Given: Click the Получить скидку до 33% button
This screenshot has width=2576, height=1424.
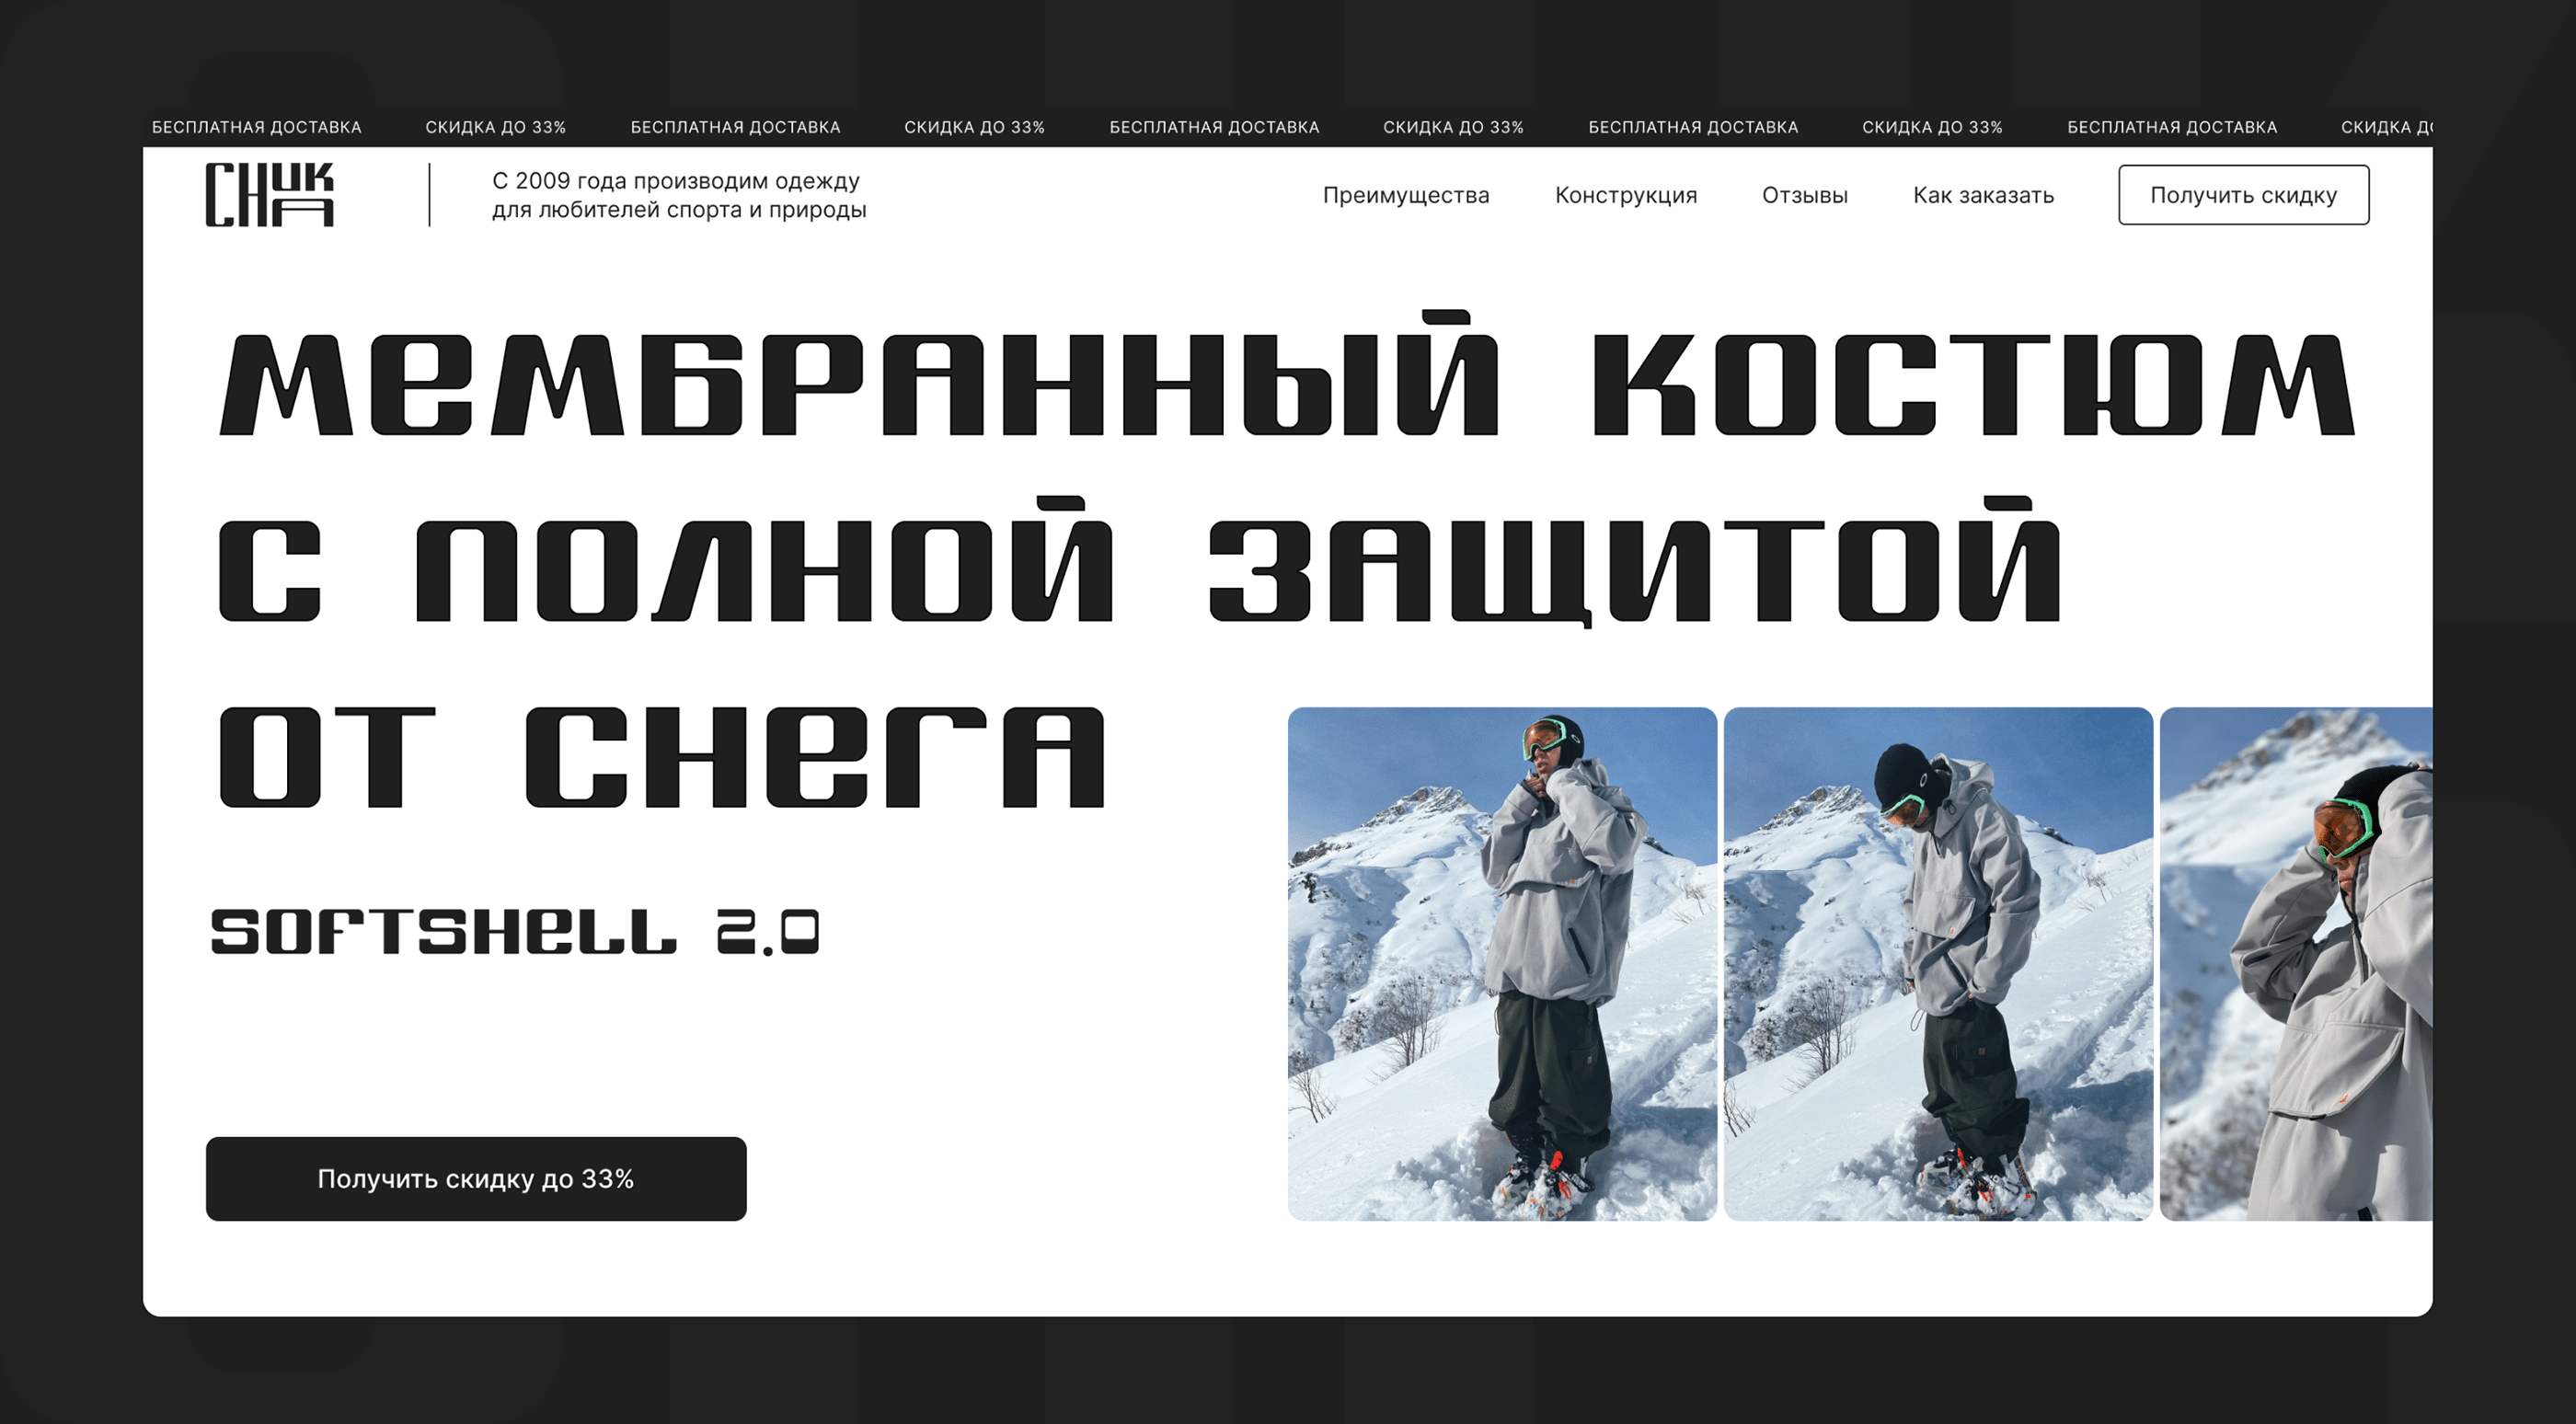Looking at the screenshot, I should pos(476,1178).
